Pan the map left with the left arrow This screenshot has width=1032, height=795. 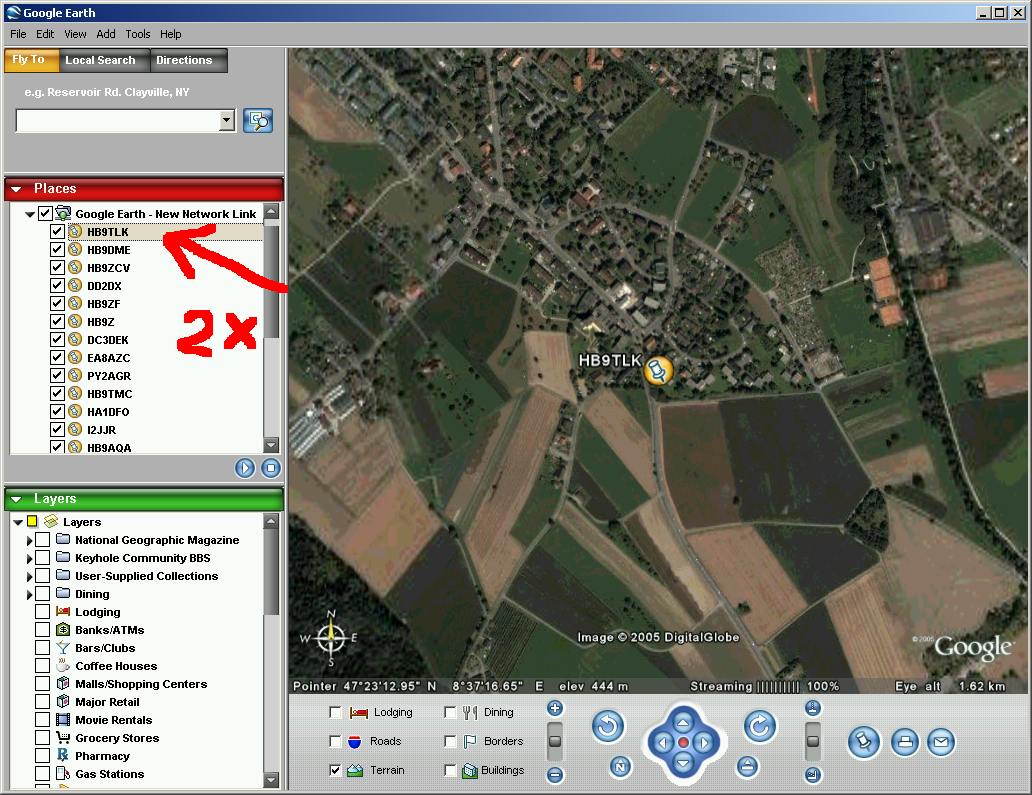[662, 743]
